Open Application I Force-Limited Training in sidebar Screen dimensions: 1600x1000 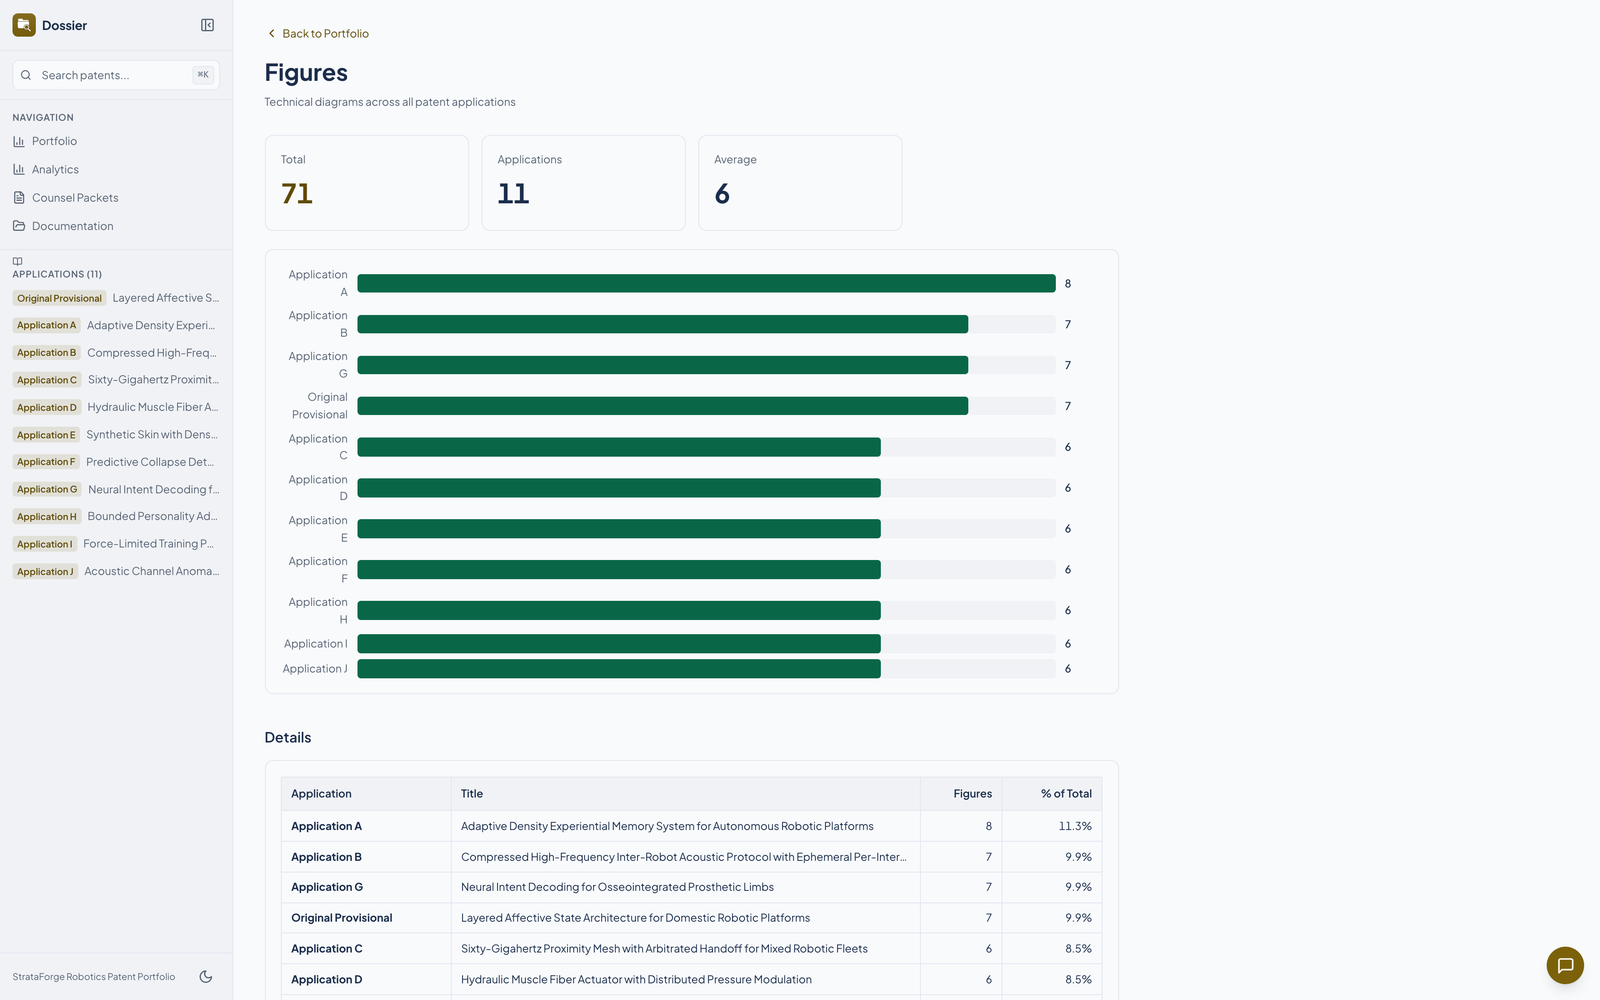pyautogui.click(x=116, y=544)
